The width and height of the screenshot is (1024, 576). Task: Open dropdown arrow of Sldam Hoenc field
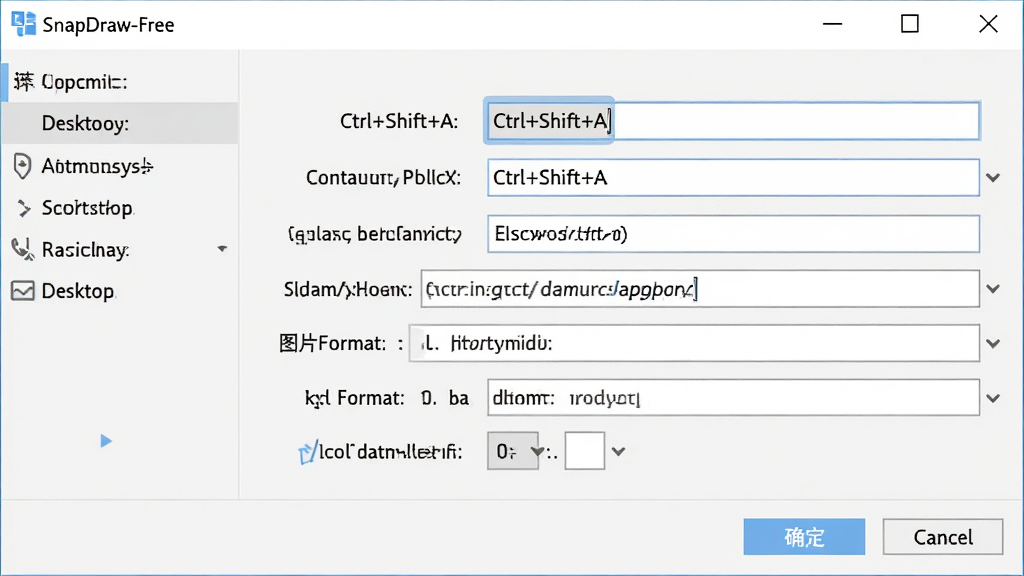point(993,289)
